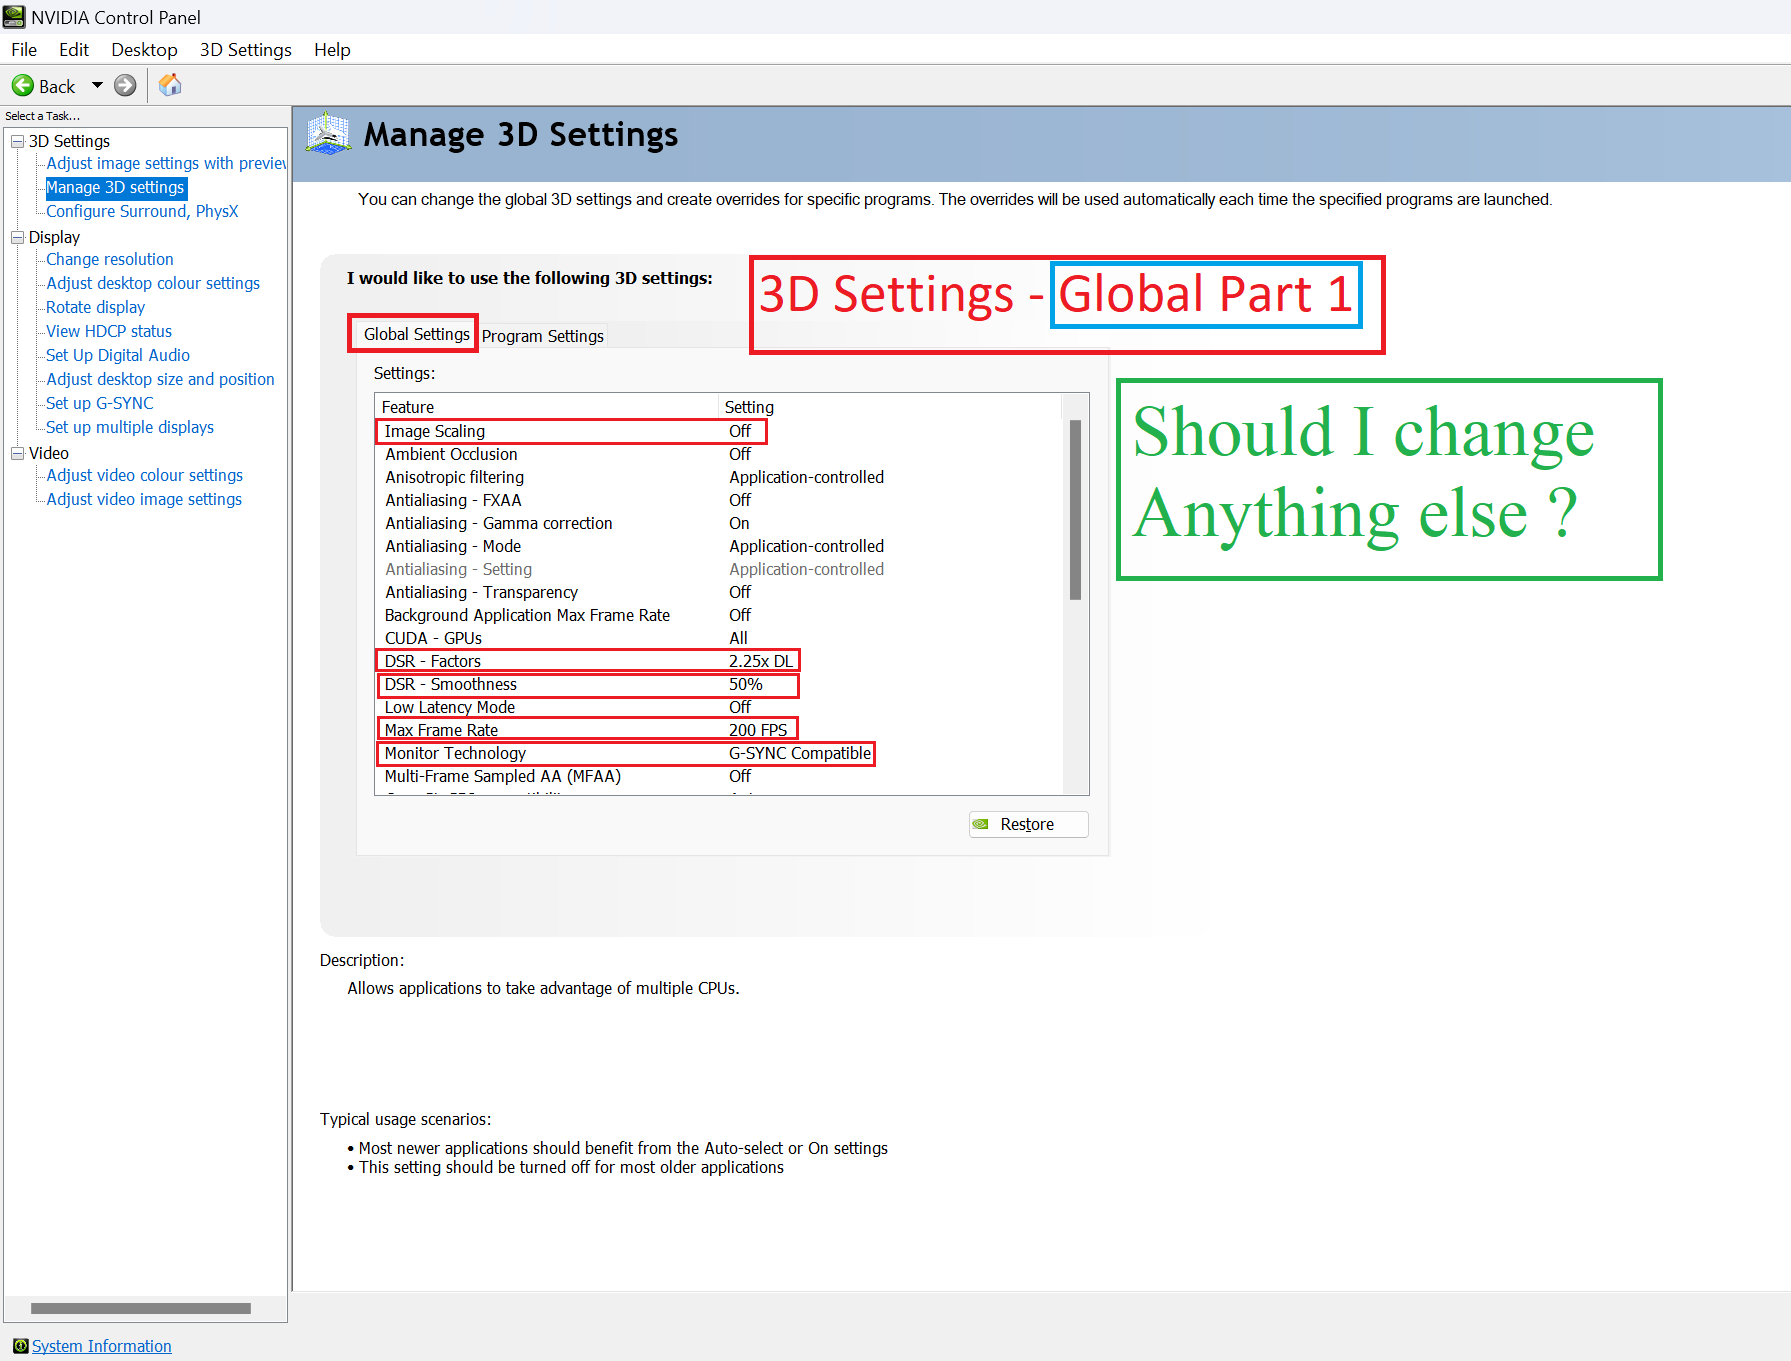Collapse the Display tree node
1791x1361 pixels.
17,238
